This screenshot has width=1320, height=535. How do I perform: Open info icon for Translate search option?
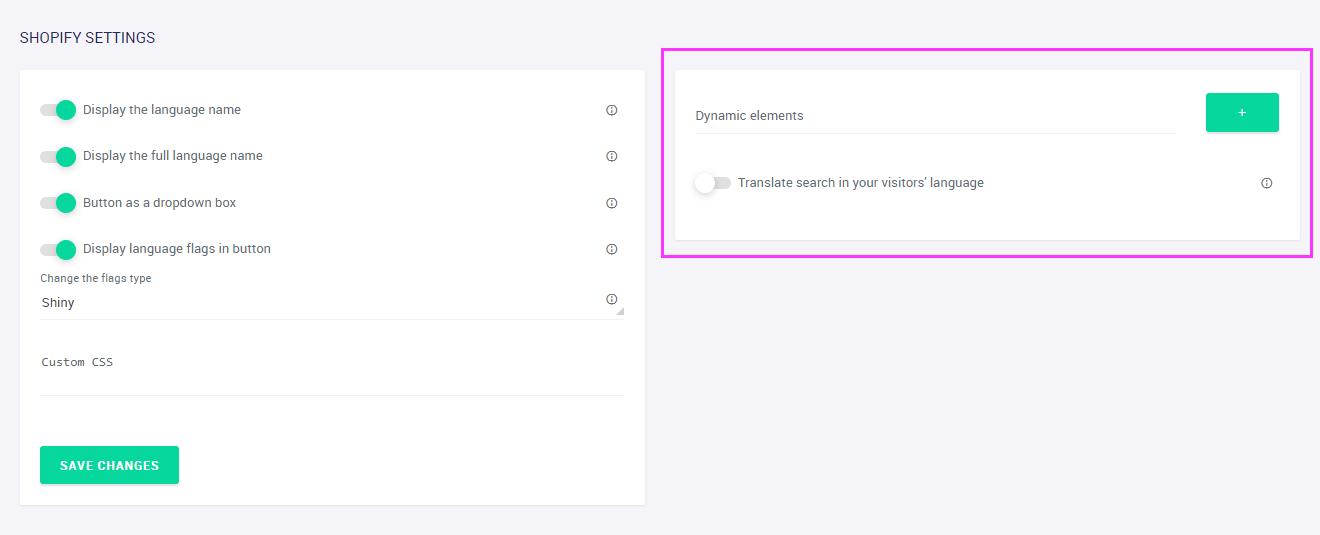coord(1267,183)
